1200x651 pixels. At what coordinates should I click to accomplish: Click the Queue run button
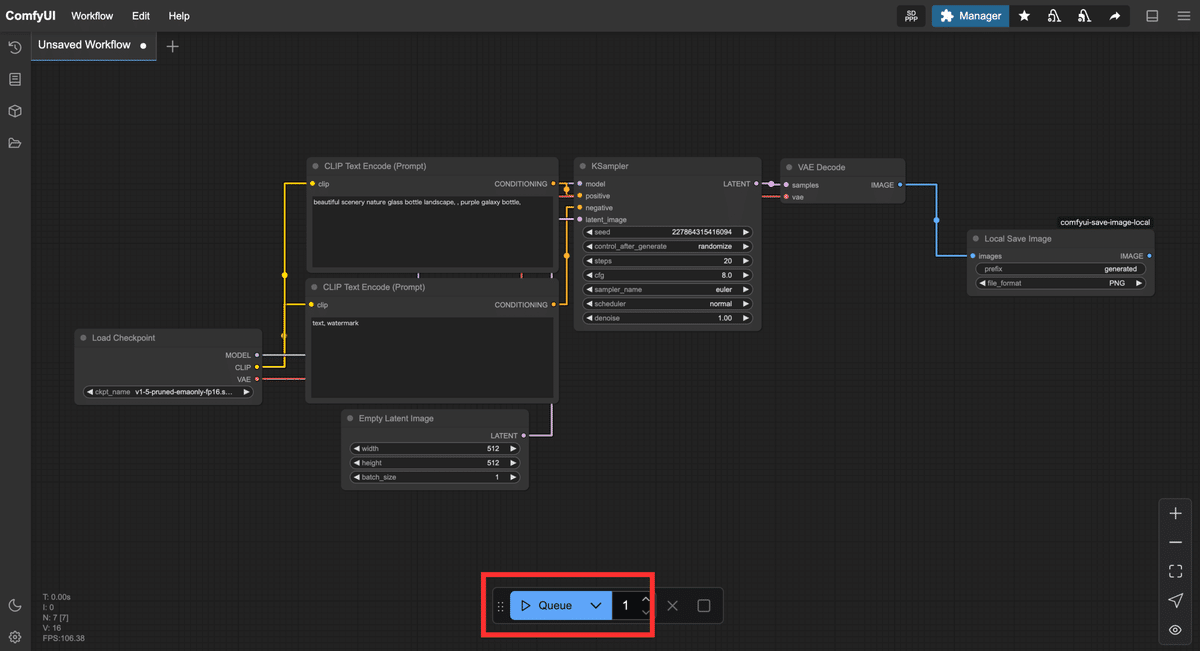[x=547, y=605]
